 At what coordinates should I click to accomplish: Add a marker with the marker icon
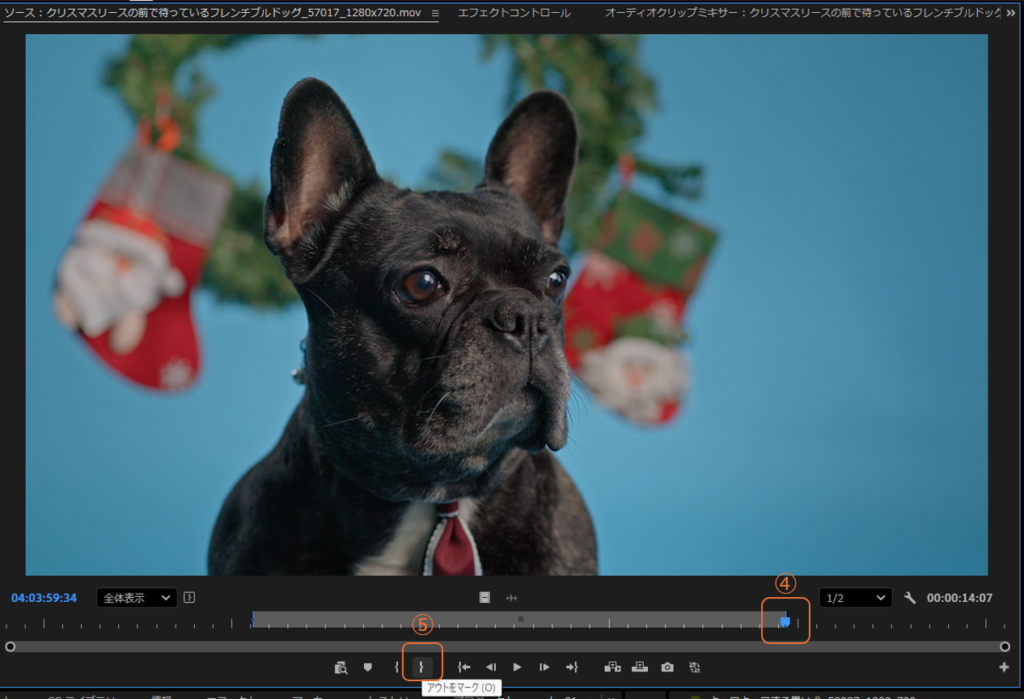(x=367, y=667)
